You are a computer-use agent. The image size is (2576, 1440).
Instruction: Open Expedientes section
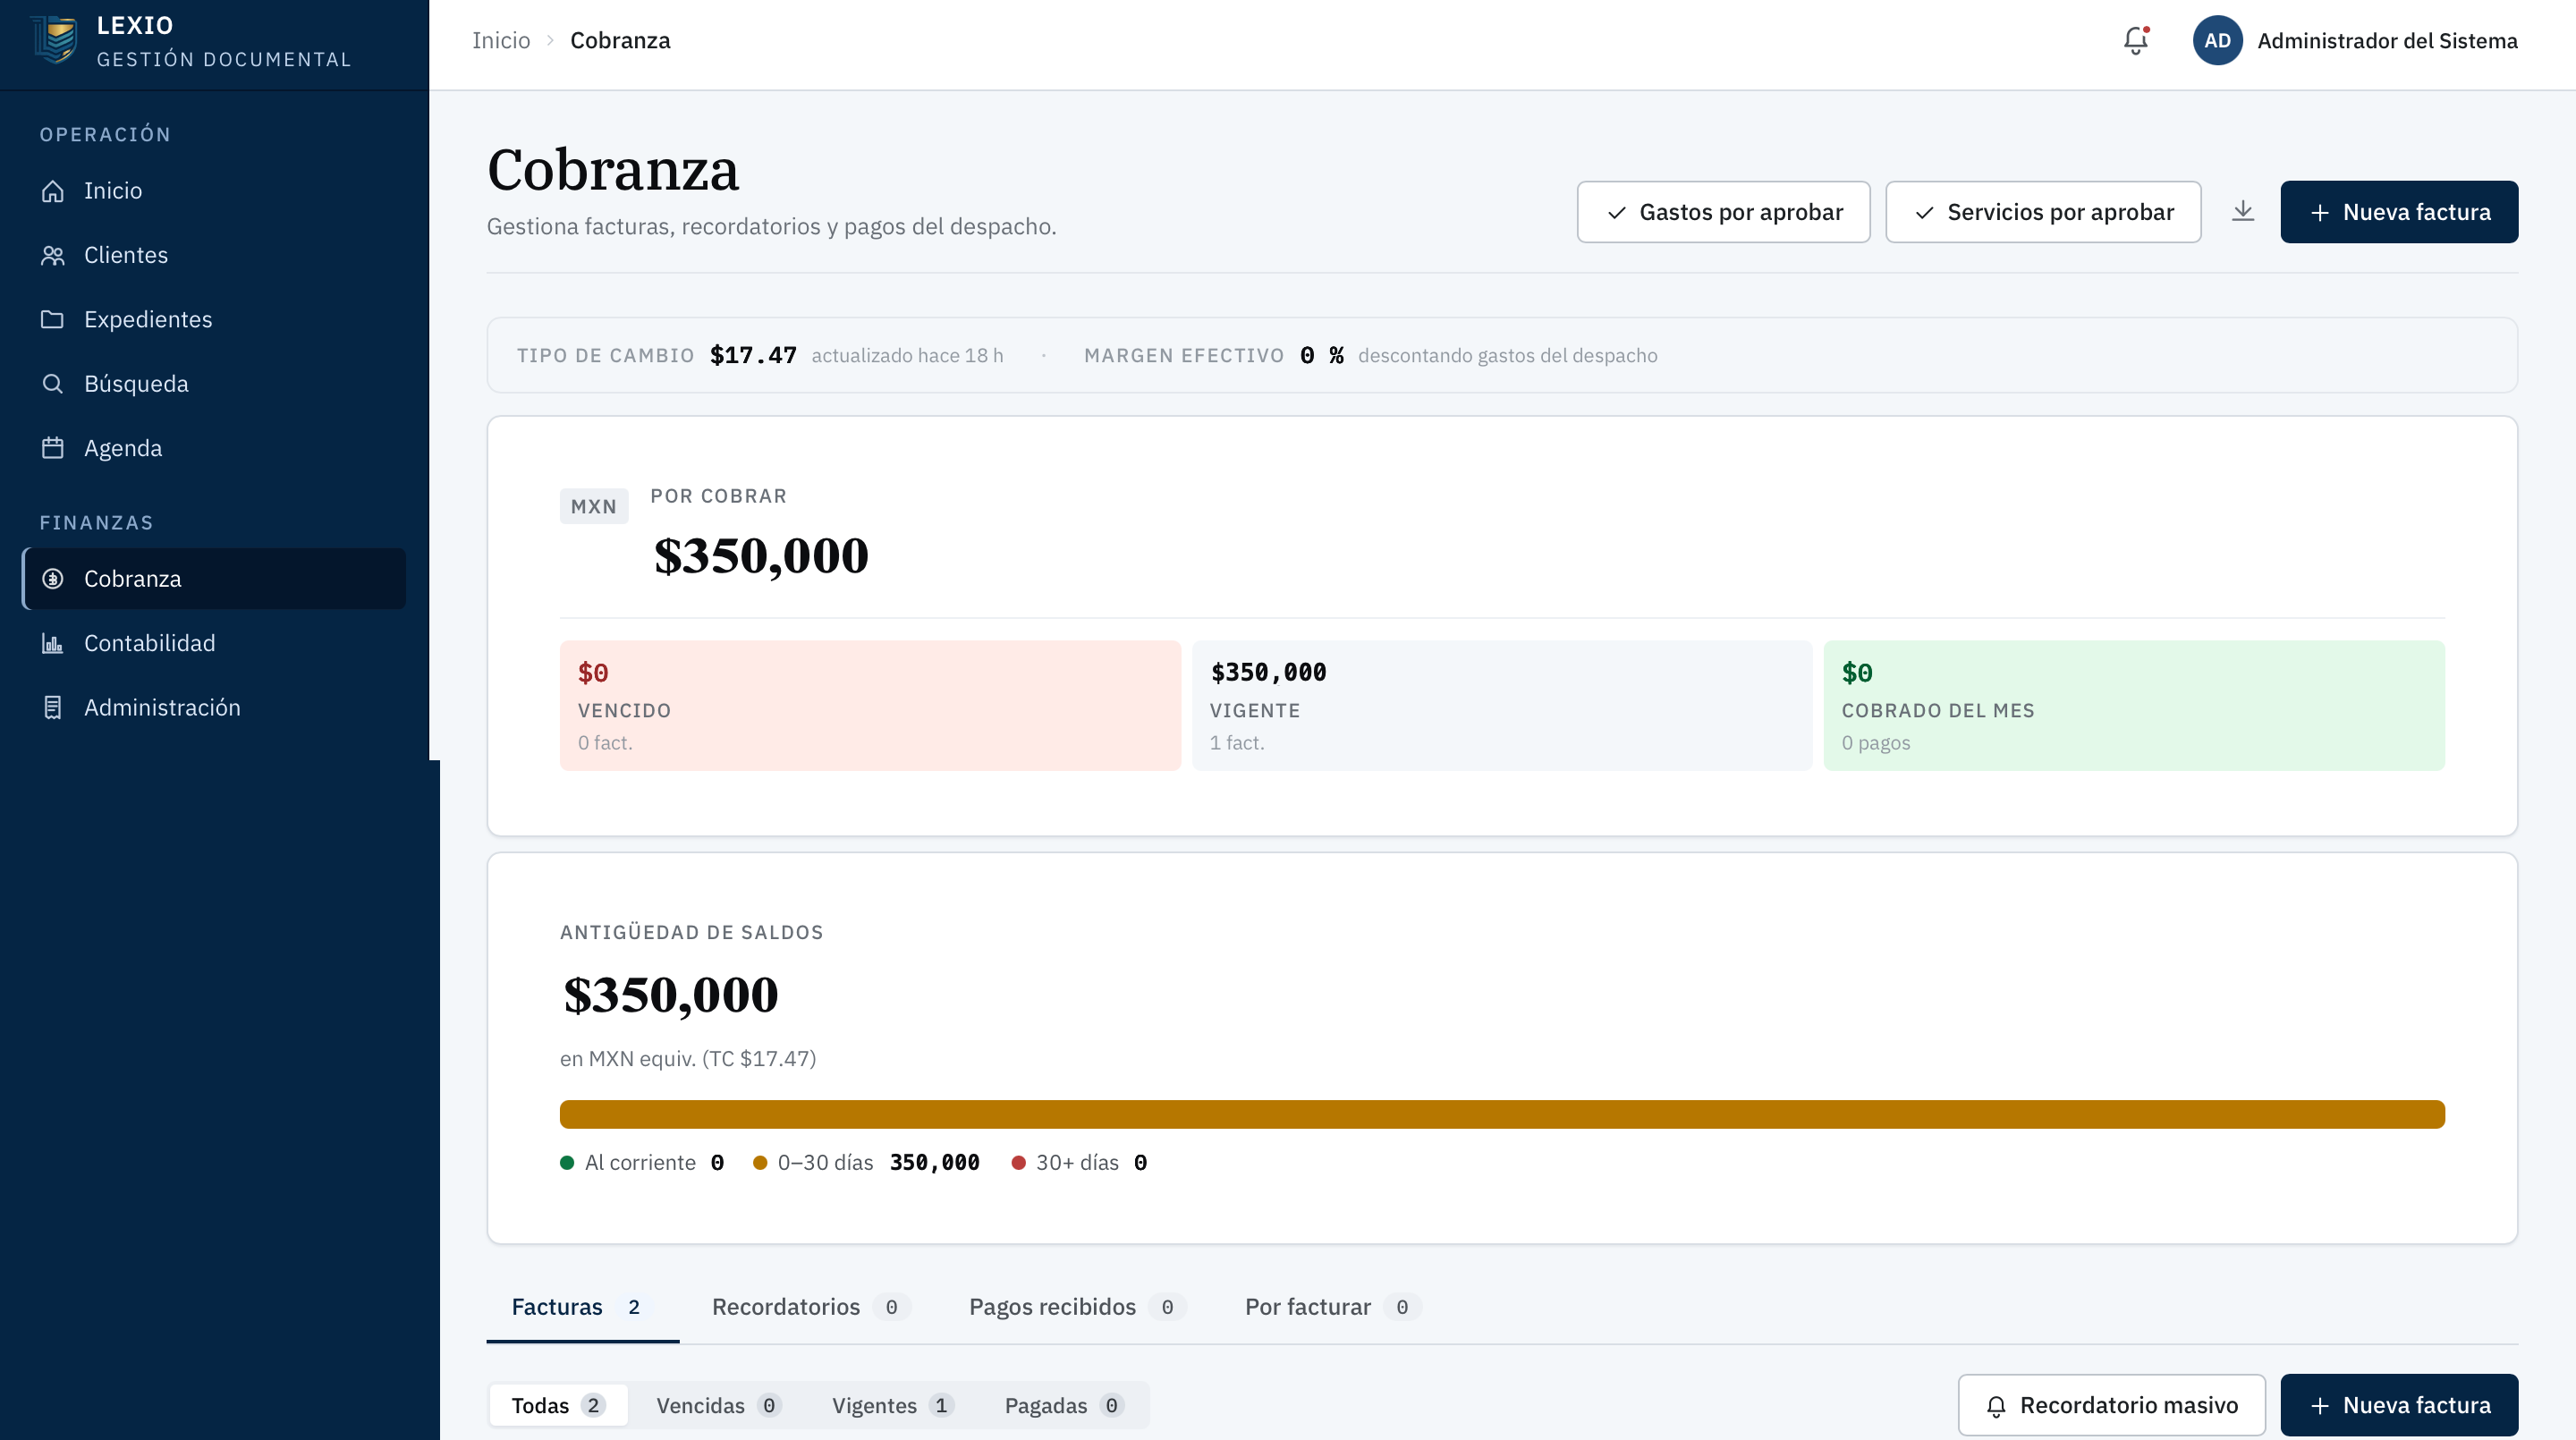point(214,319)
